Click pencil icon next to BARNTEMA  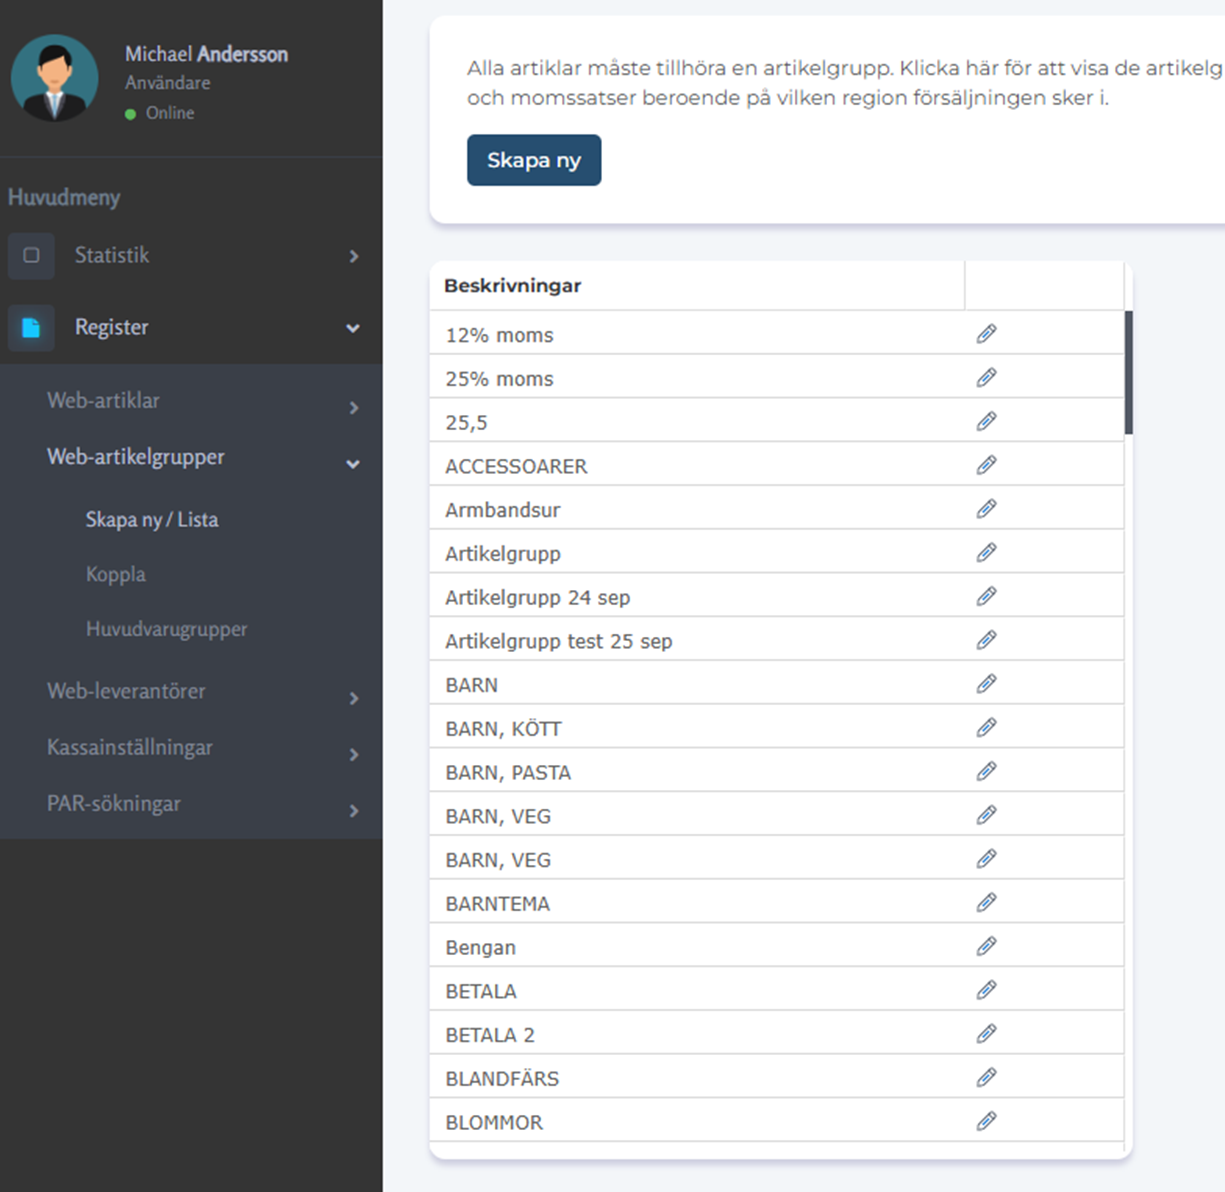986,903
